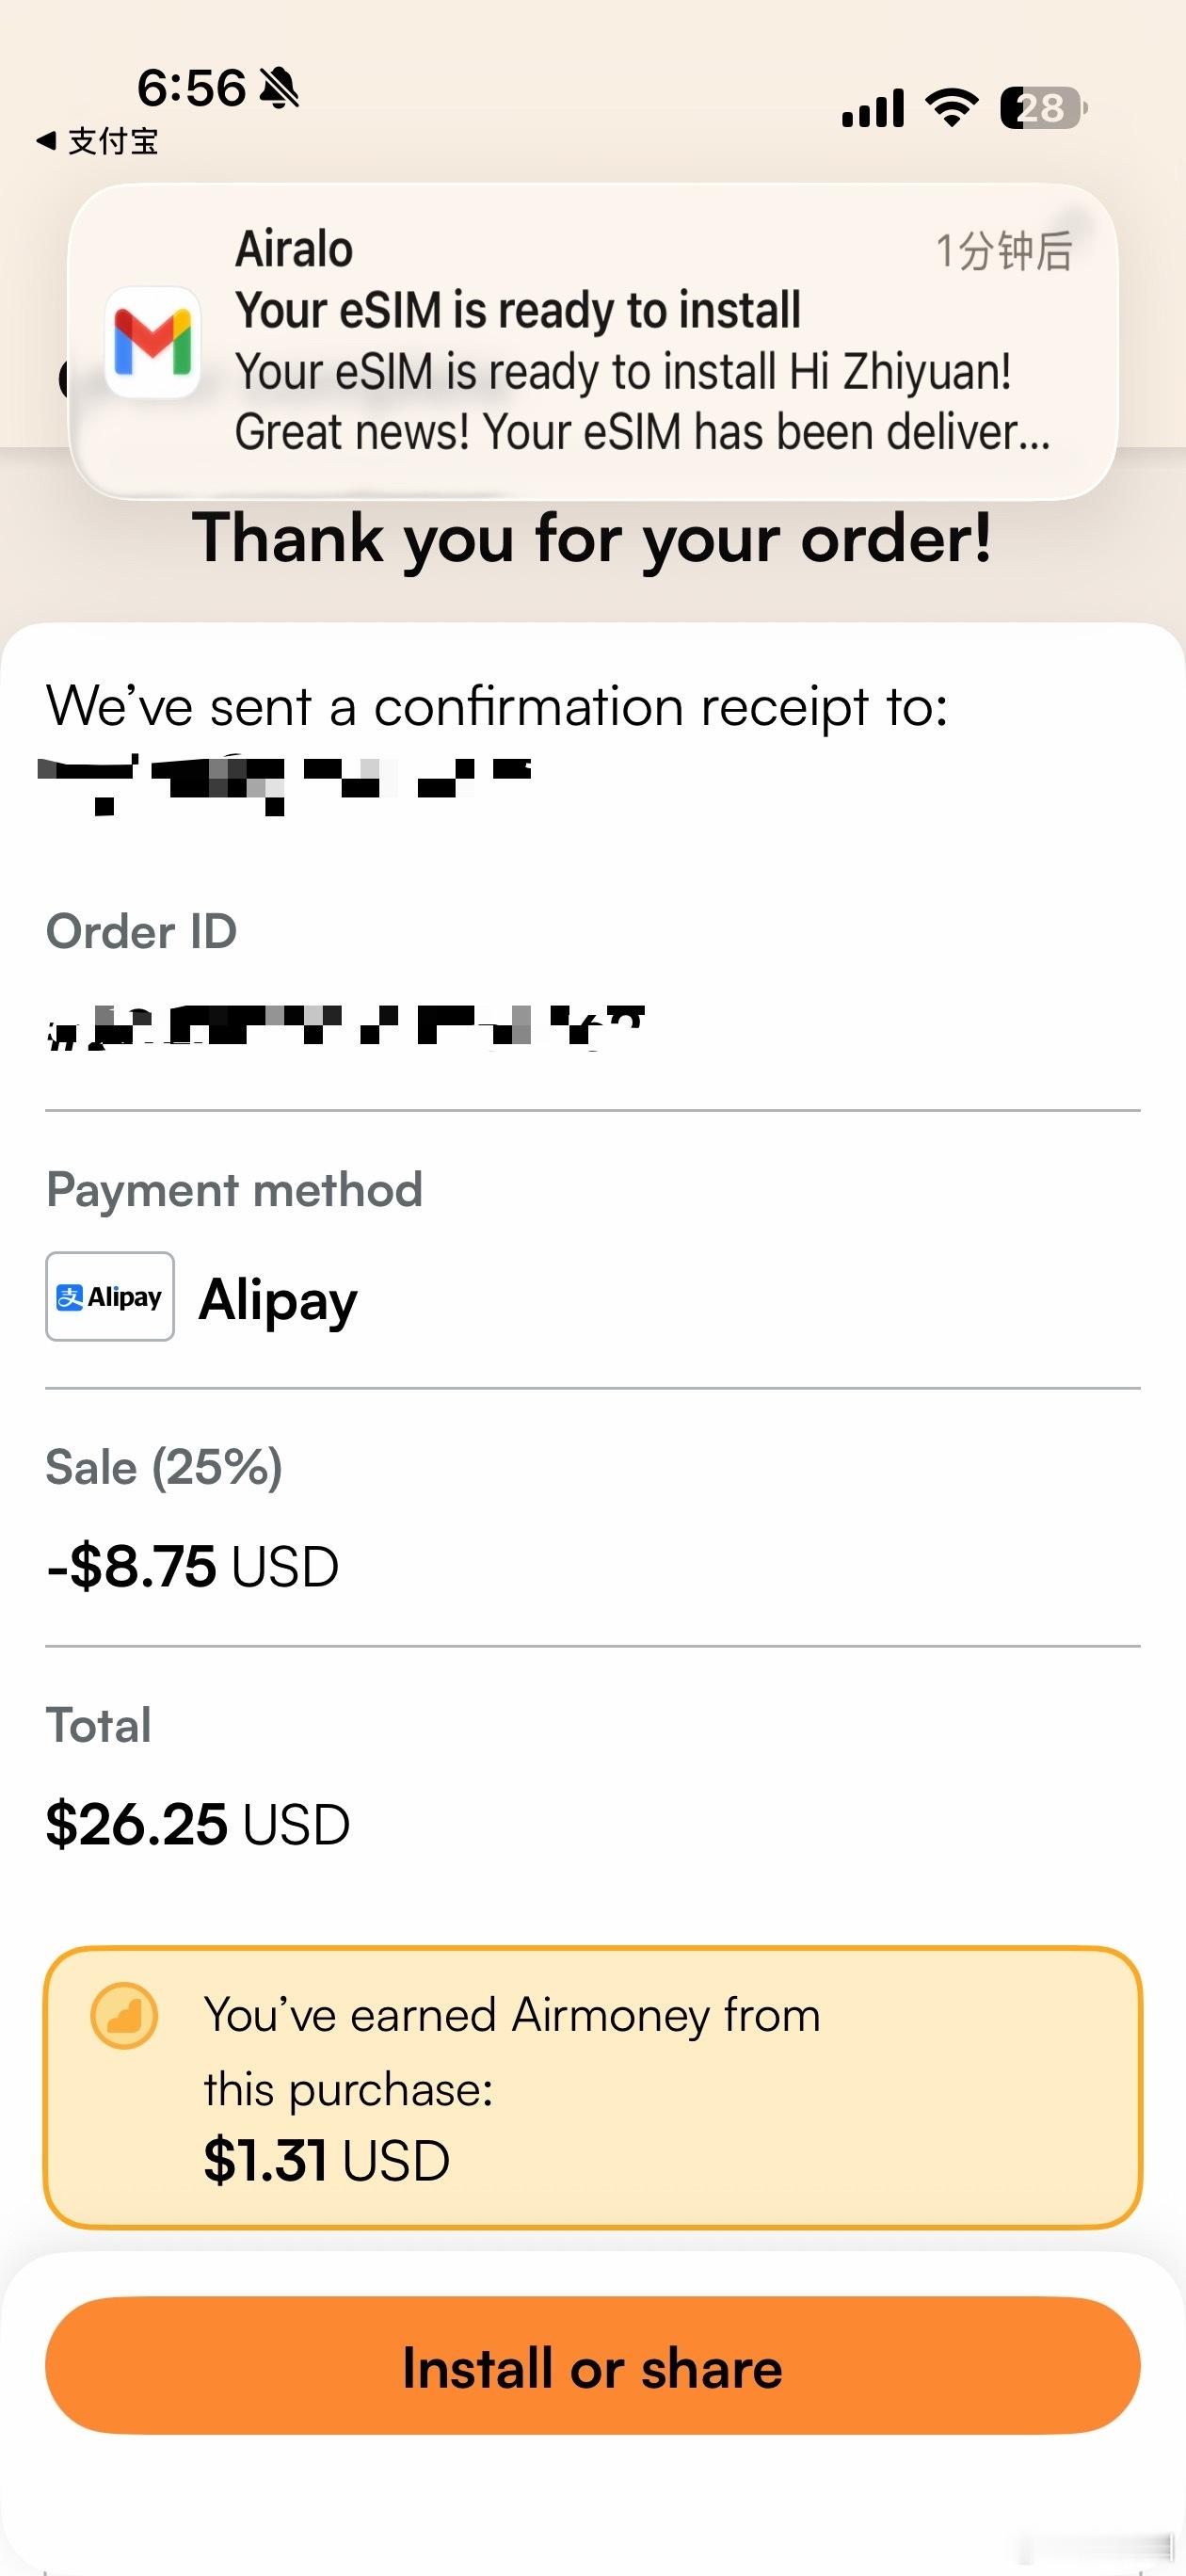Tap the blurred Order ID value
Image resolution: width=1186 pixels, height=2576 pixels.
coord(345,1026)
